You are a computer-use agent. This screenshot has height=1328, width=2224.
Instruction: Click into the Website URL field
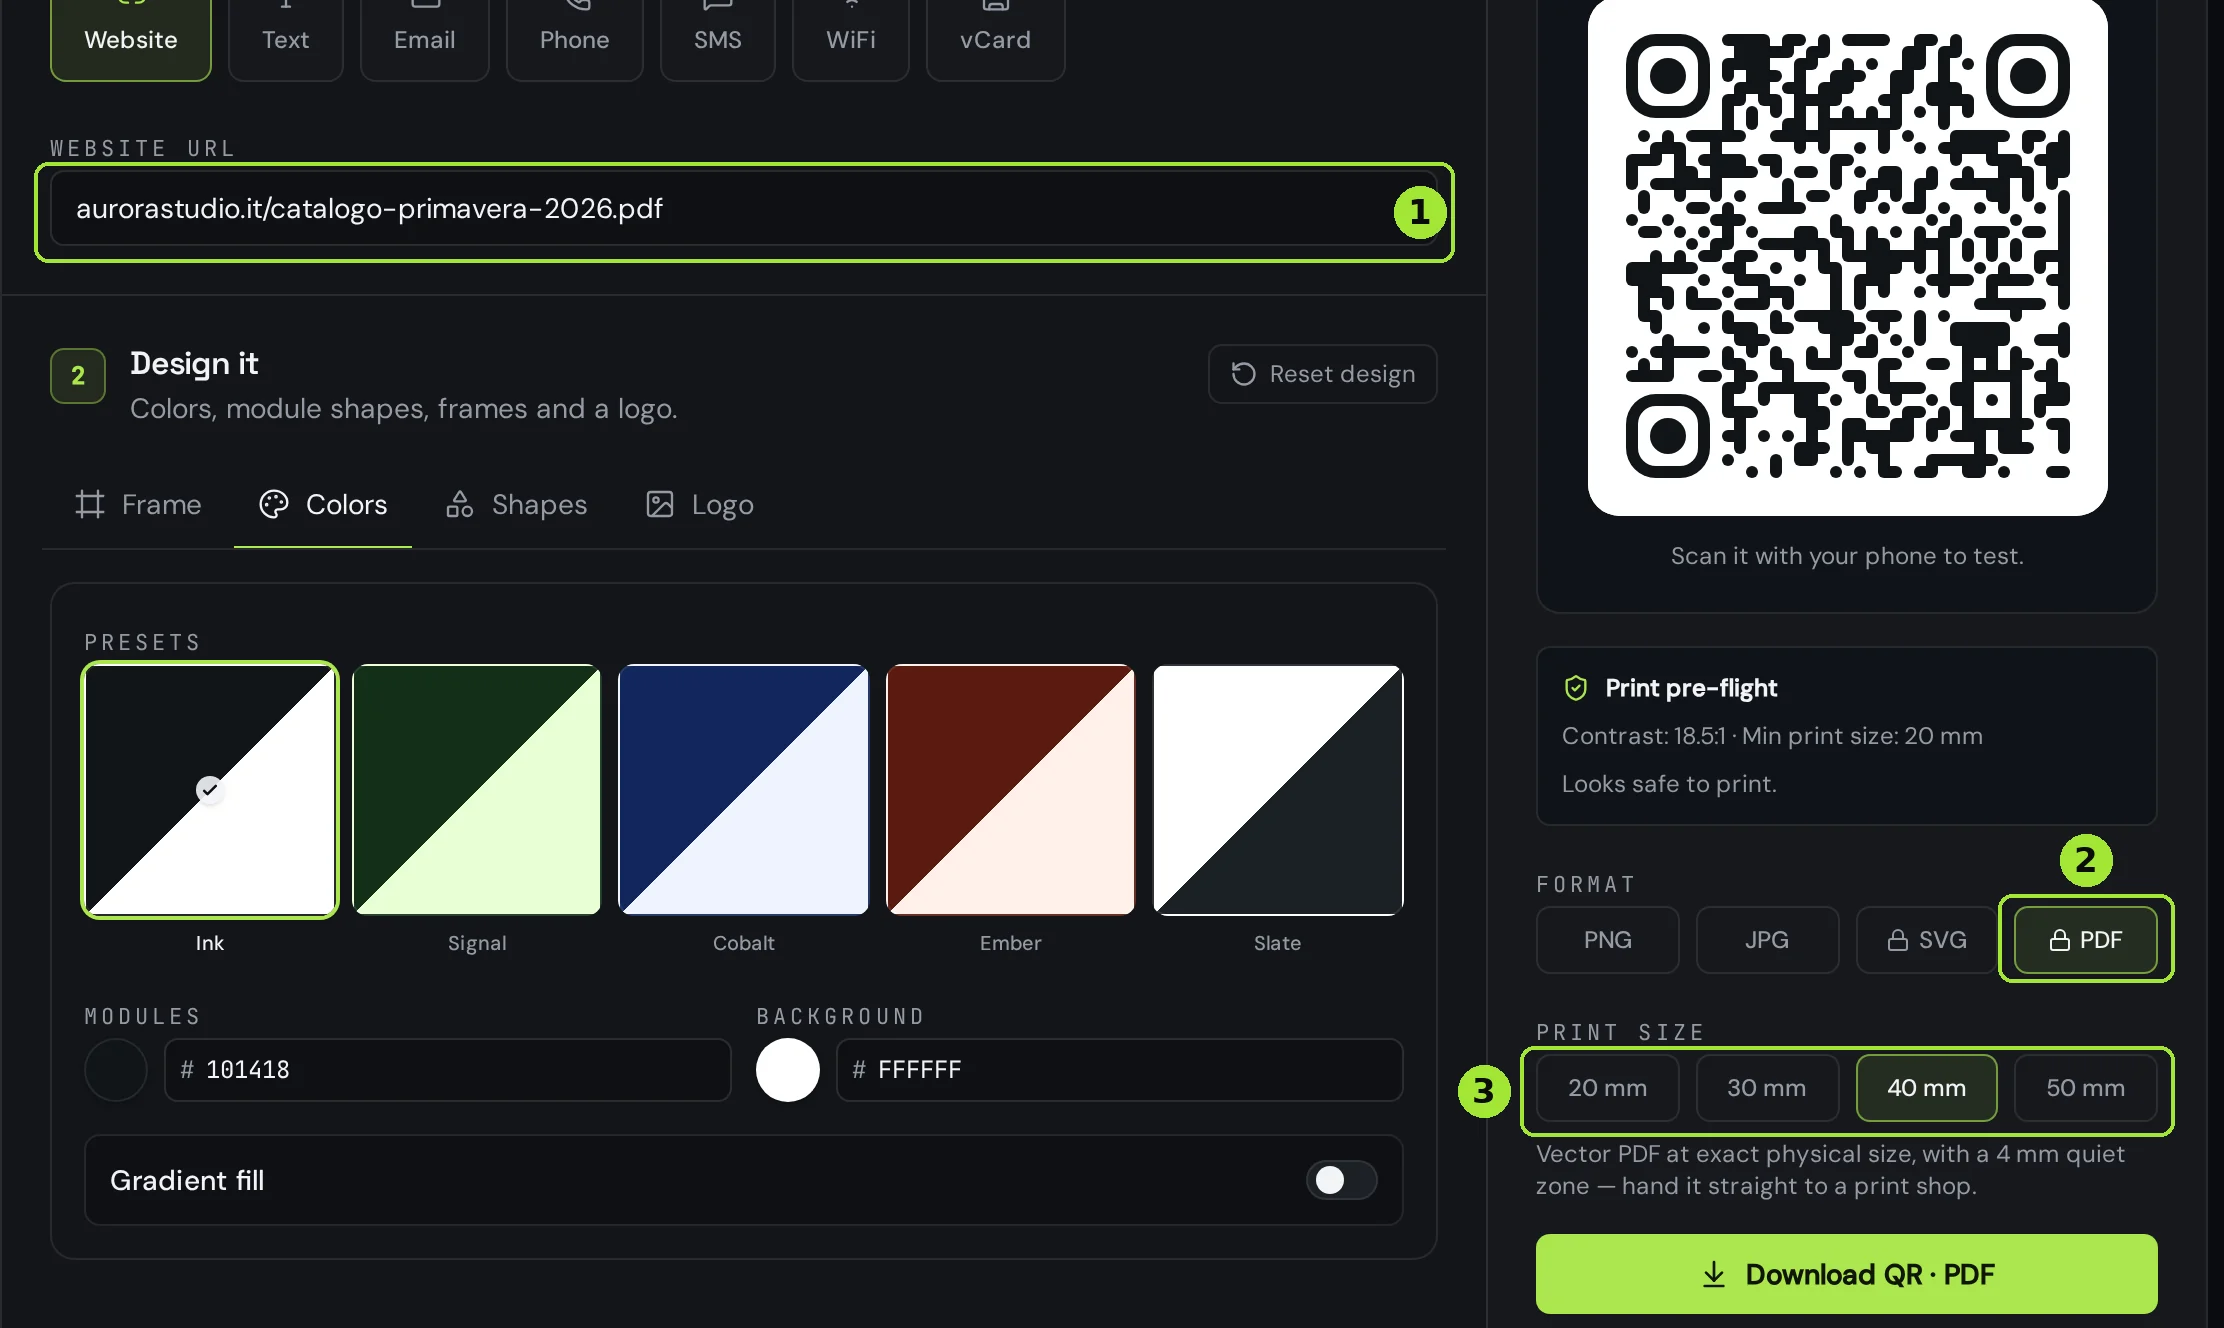coord(744,209)
